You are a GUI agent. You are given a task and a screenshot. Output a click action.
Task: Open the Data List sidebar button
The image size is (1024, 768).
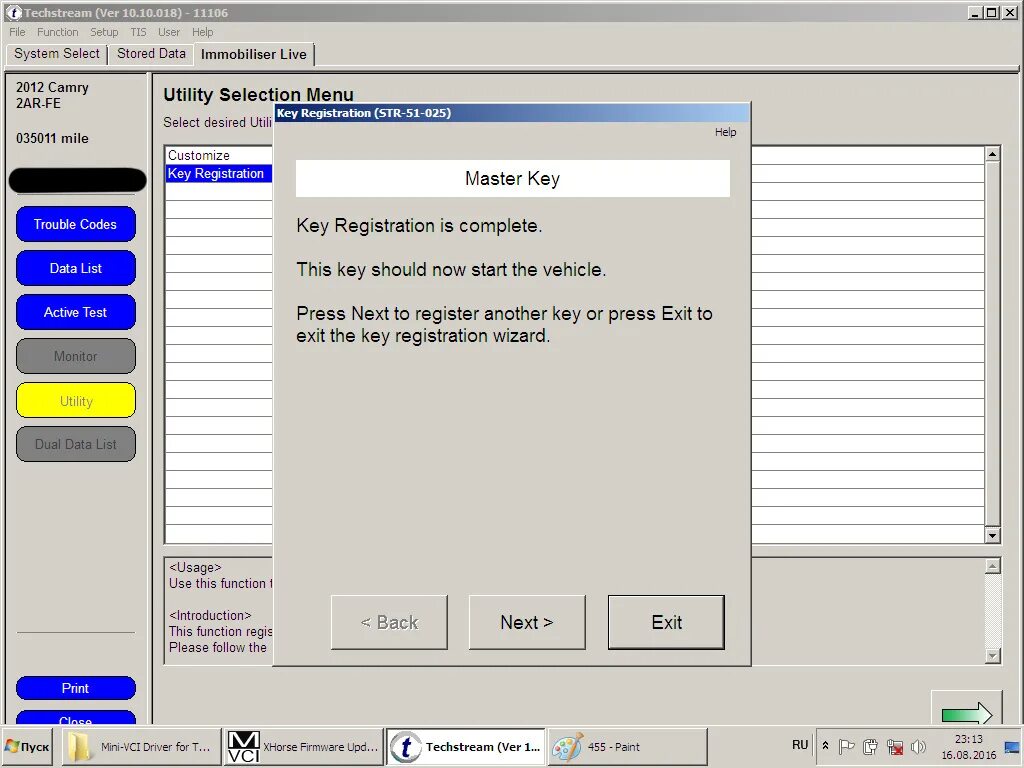(76, 268)
